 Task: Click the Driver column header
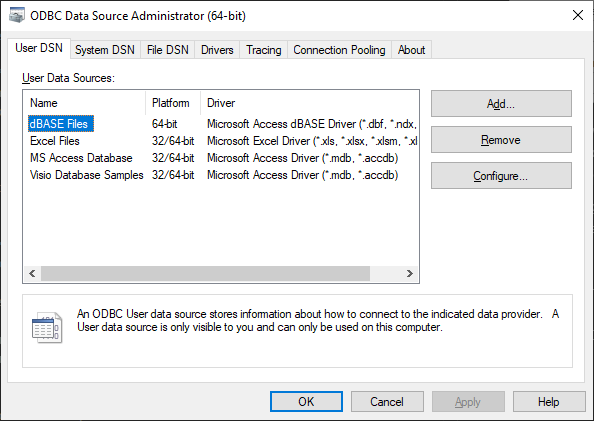point(310,103)
